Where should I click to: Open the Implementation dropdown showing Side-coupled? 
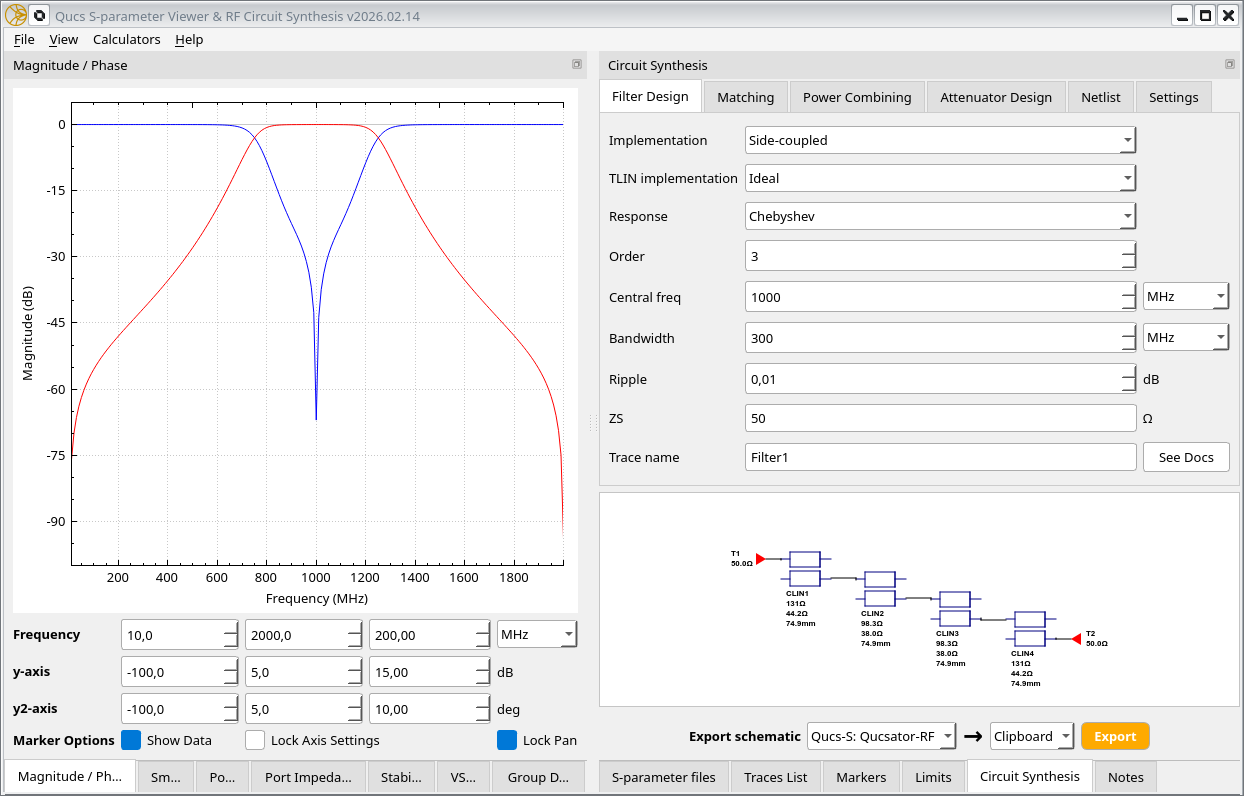940,140
